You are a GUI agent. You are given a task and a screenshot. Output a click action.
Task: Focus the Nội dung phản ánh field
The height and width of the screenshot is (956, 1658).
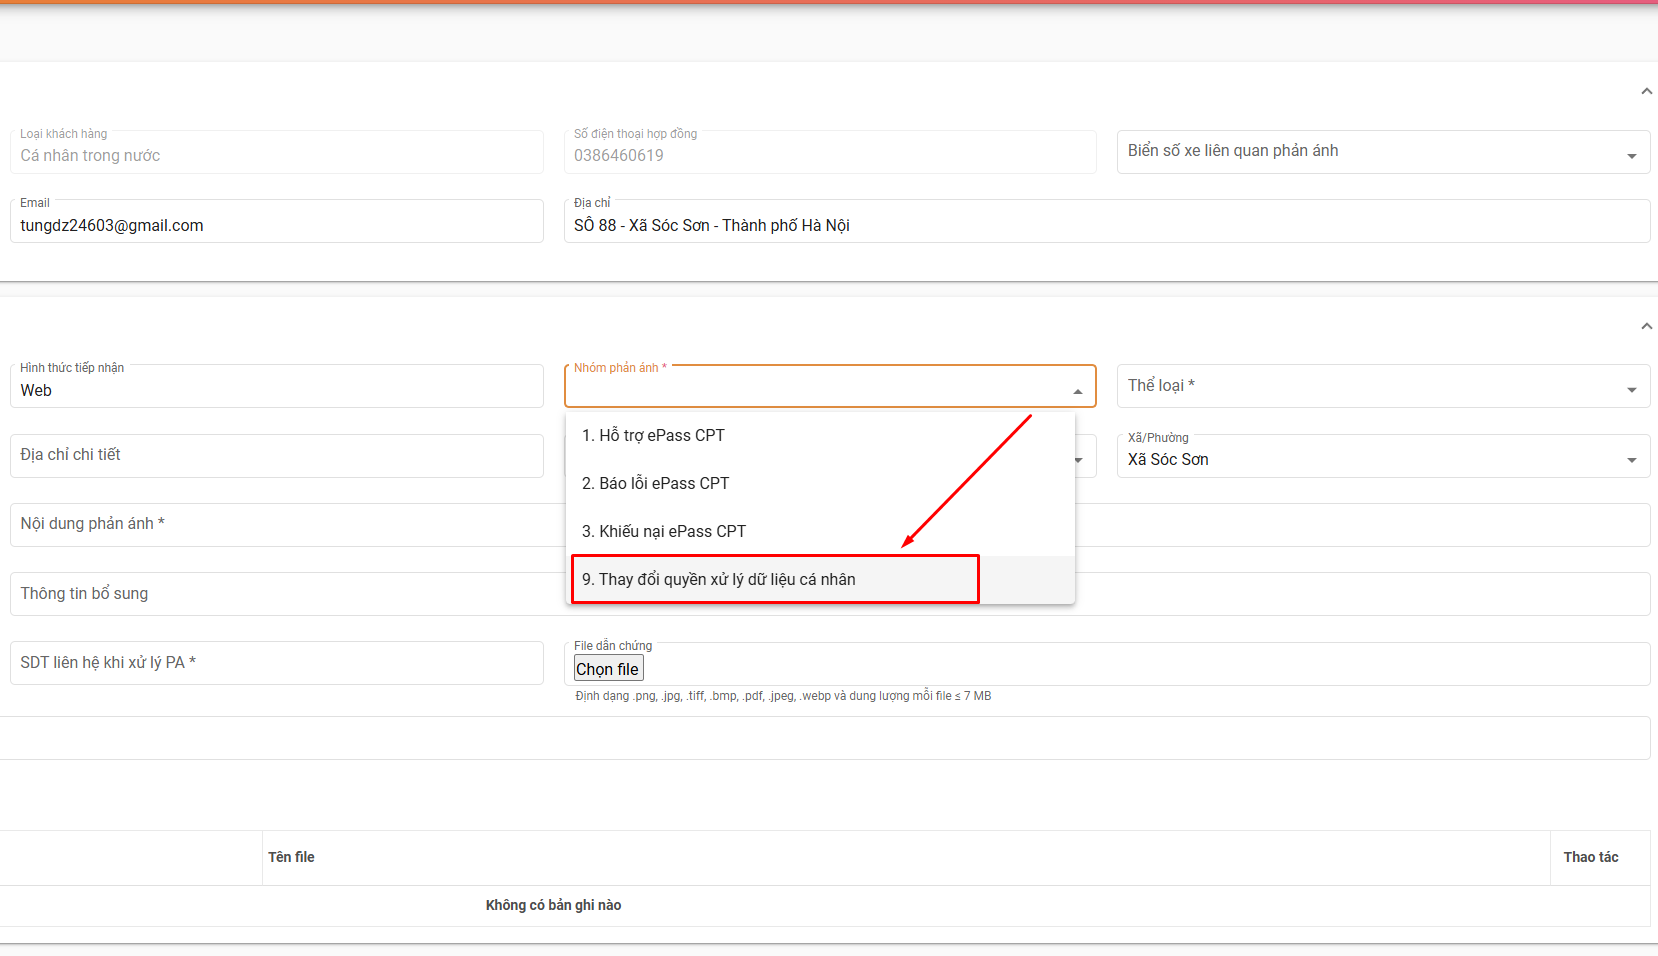[x=276, y=525]
